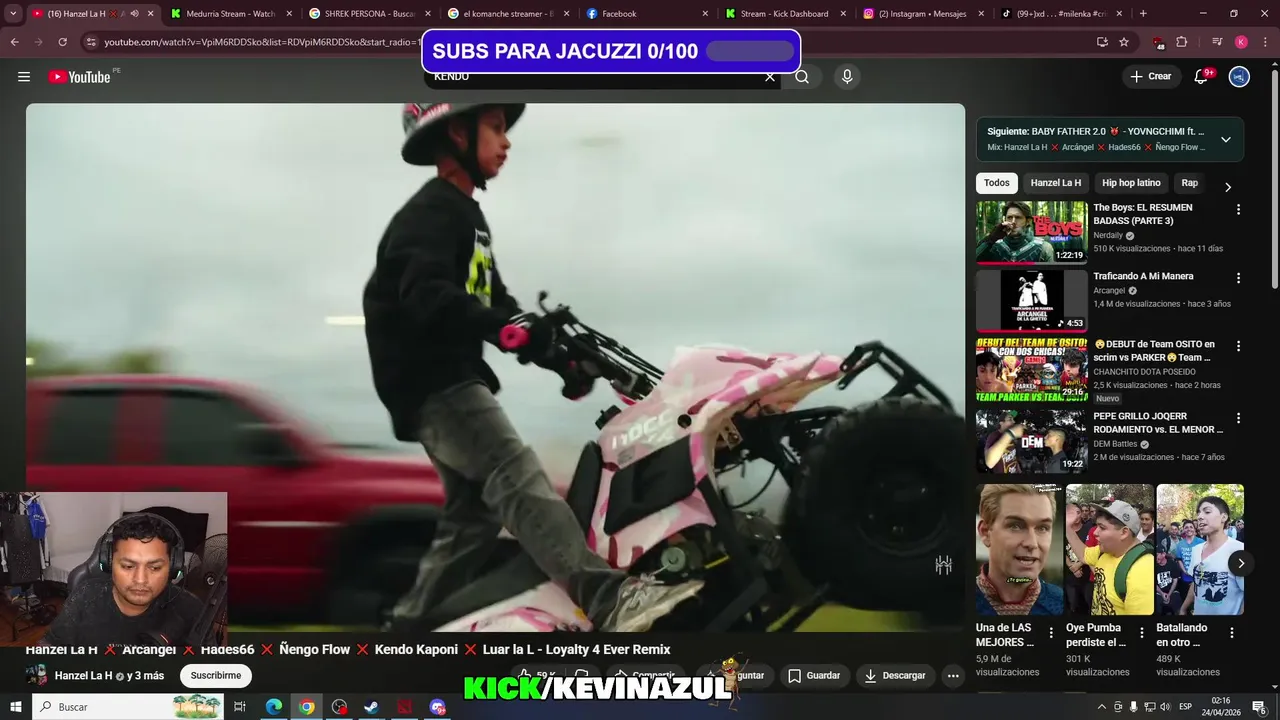Open Microsoft Edge from taskbar
Viewport: 1280px width, 720px height.
(x=274, y=707)
